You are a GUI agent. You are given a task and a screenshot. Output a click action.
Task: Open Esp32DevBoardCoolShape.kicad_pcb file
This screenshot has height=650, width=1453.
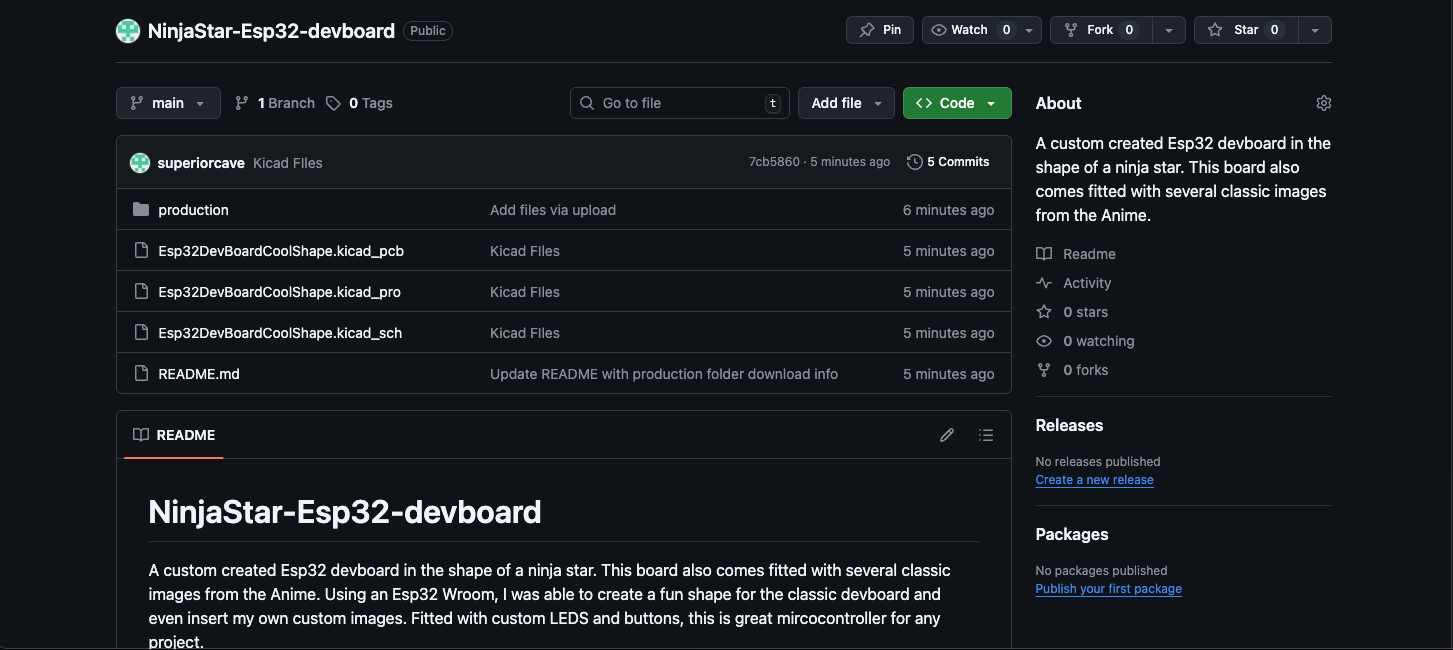pos(281,251)
